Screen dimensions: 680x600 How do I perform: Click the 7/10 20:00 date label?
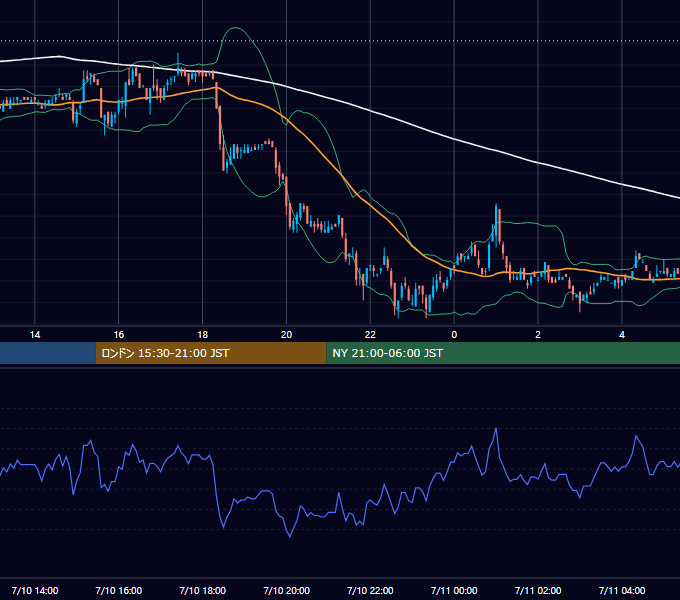tap(286, 590)
